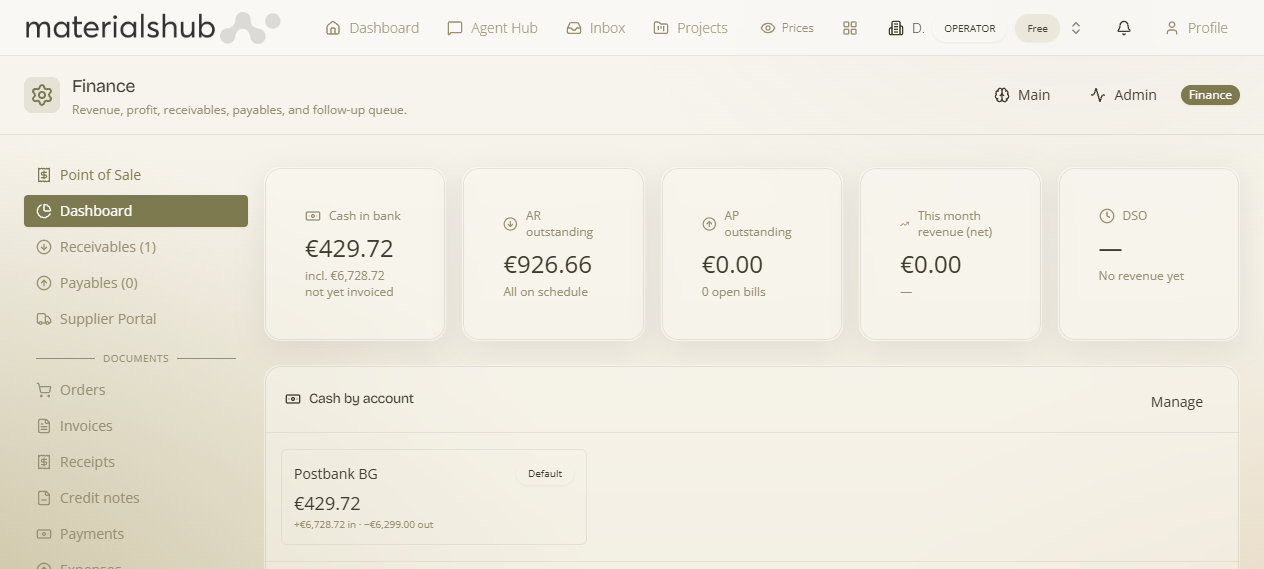Screen dimensions: 1264x569
Task: Open Payables (0) in sidebar
Action: click(136, 283)
